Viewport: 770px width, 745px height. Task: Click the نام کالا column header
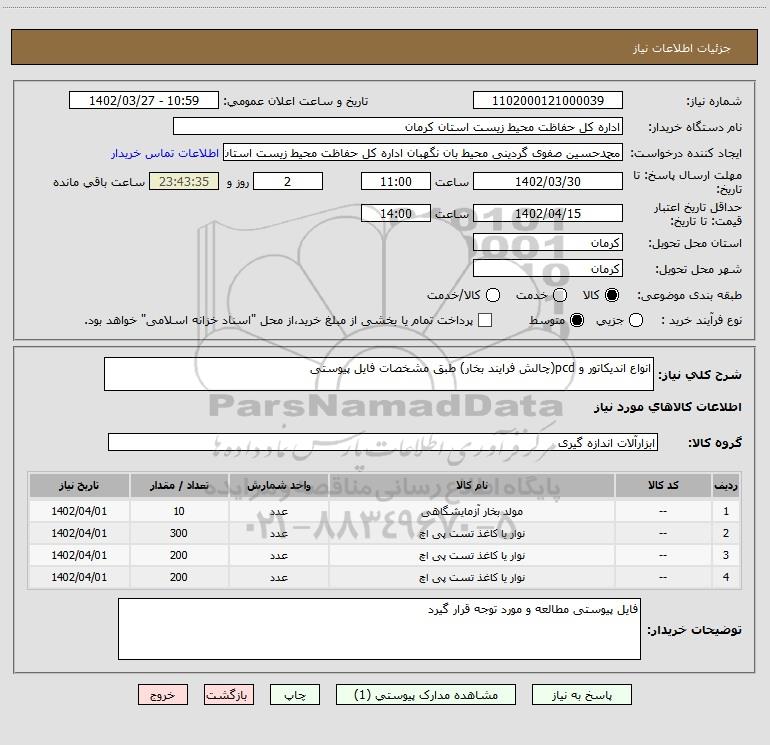(471, 485)
